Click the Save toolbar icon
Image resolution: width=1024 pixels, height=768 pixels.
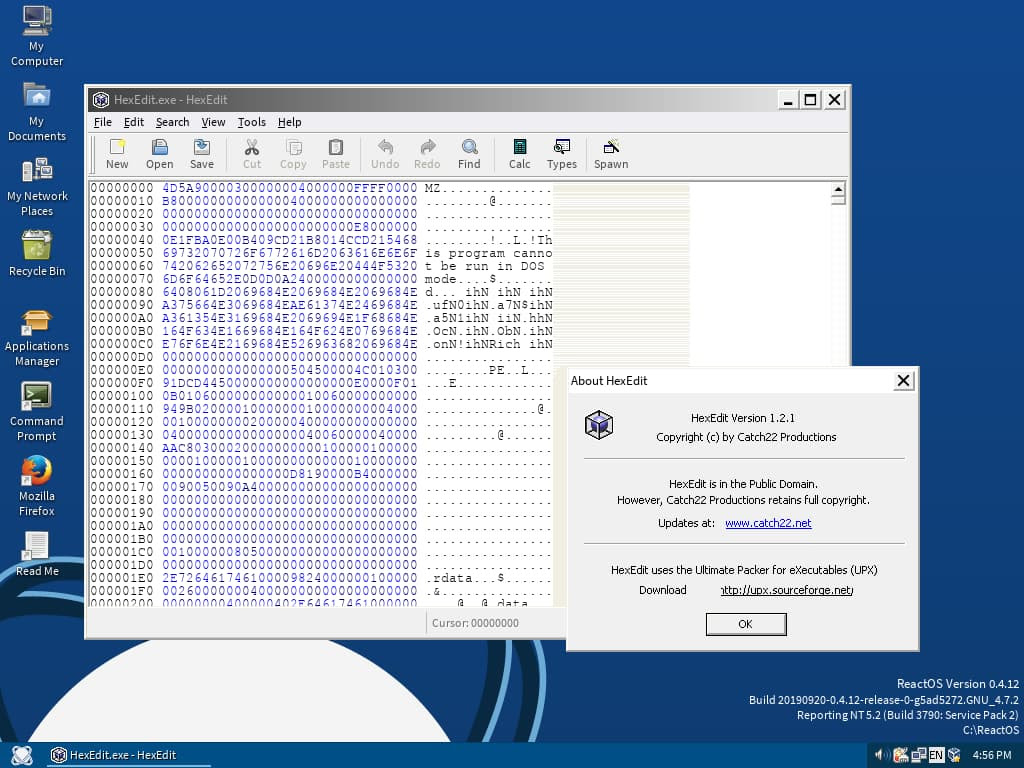[x=202, y=147]
